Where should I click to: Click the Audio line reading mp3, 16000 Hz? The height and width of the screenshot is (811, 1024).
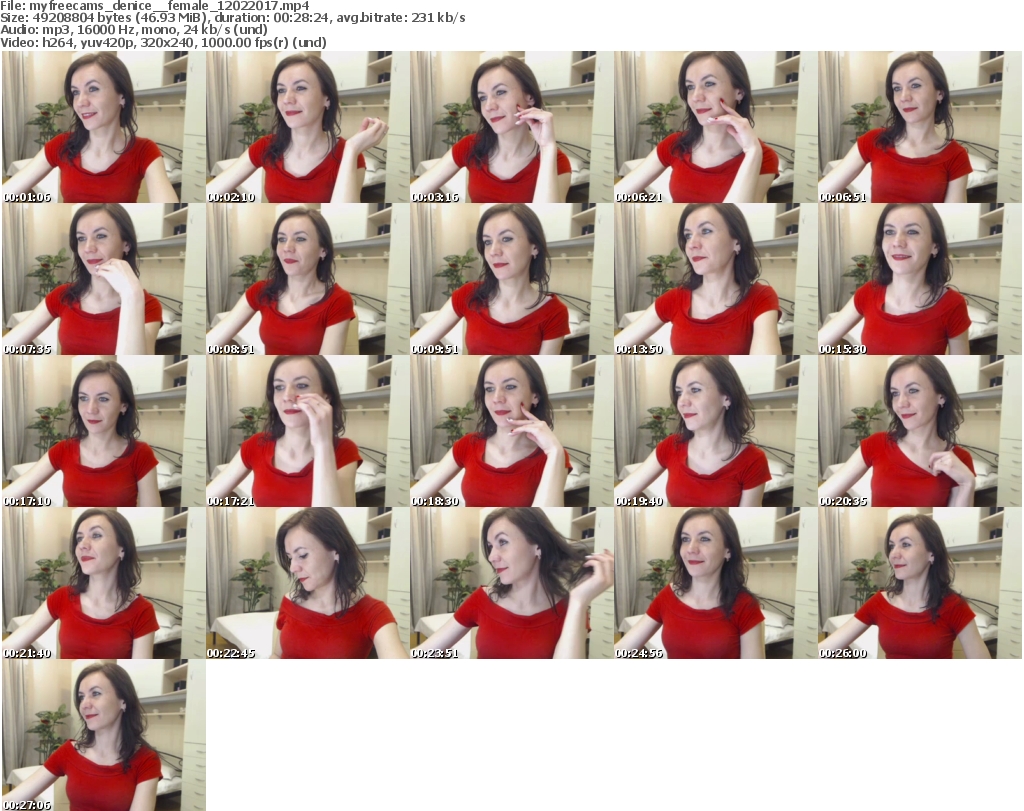[x=134, y=30]
